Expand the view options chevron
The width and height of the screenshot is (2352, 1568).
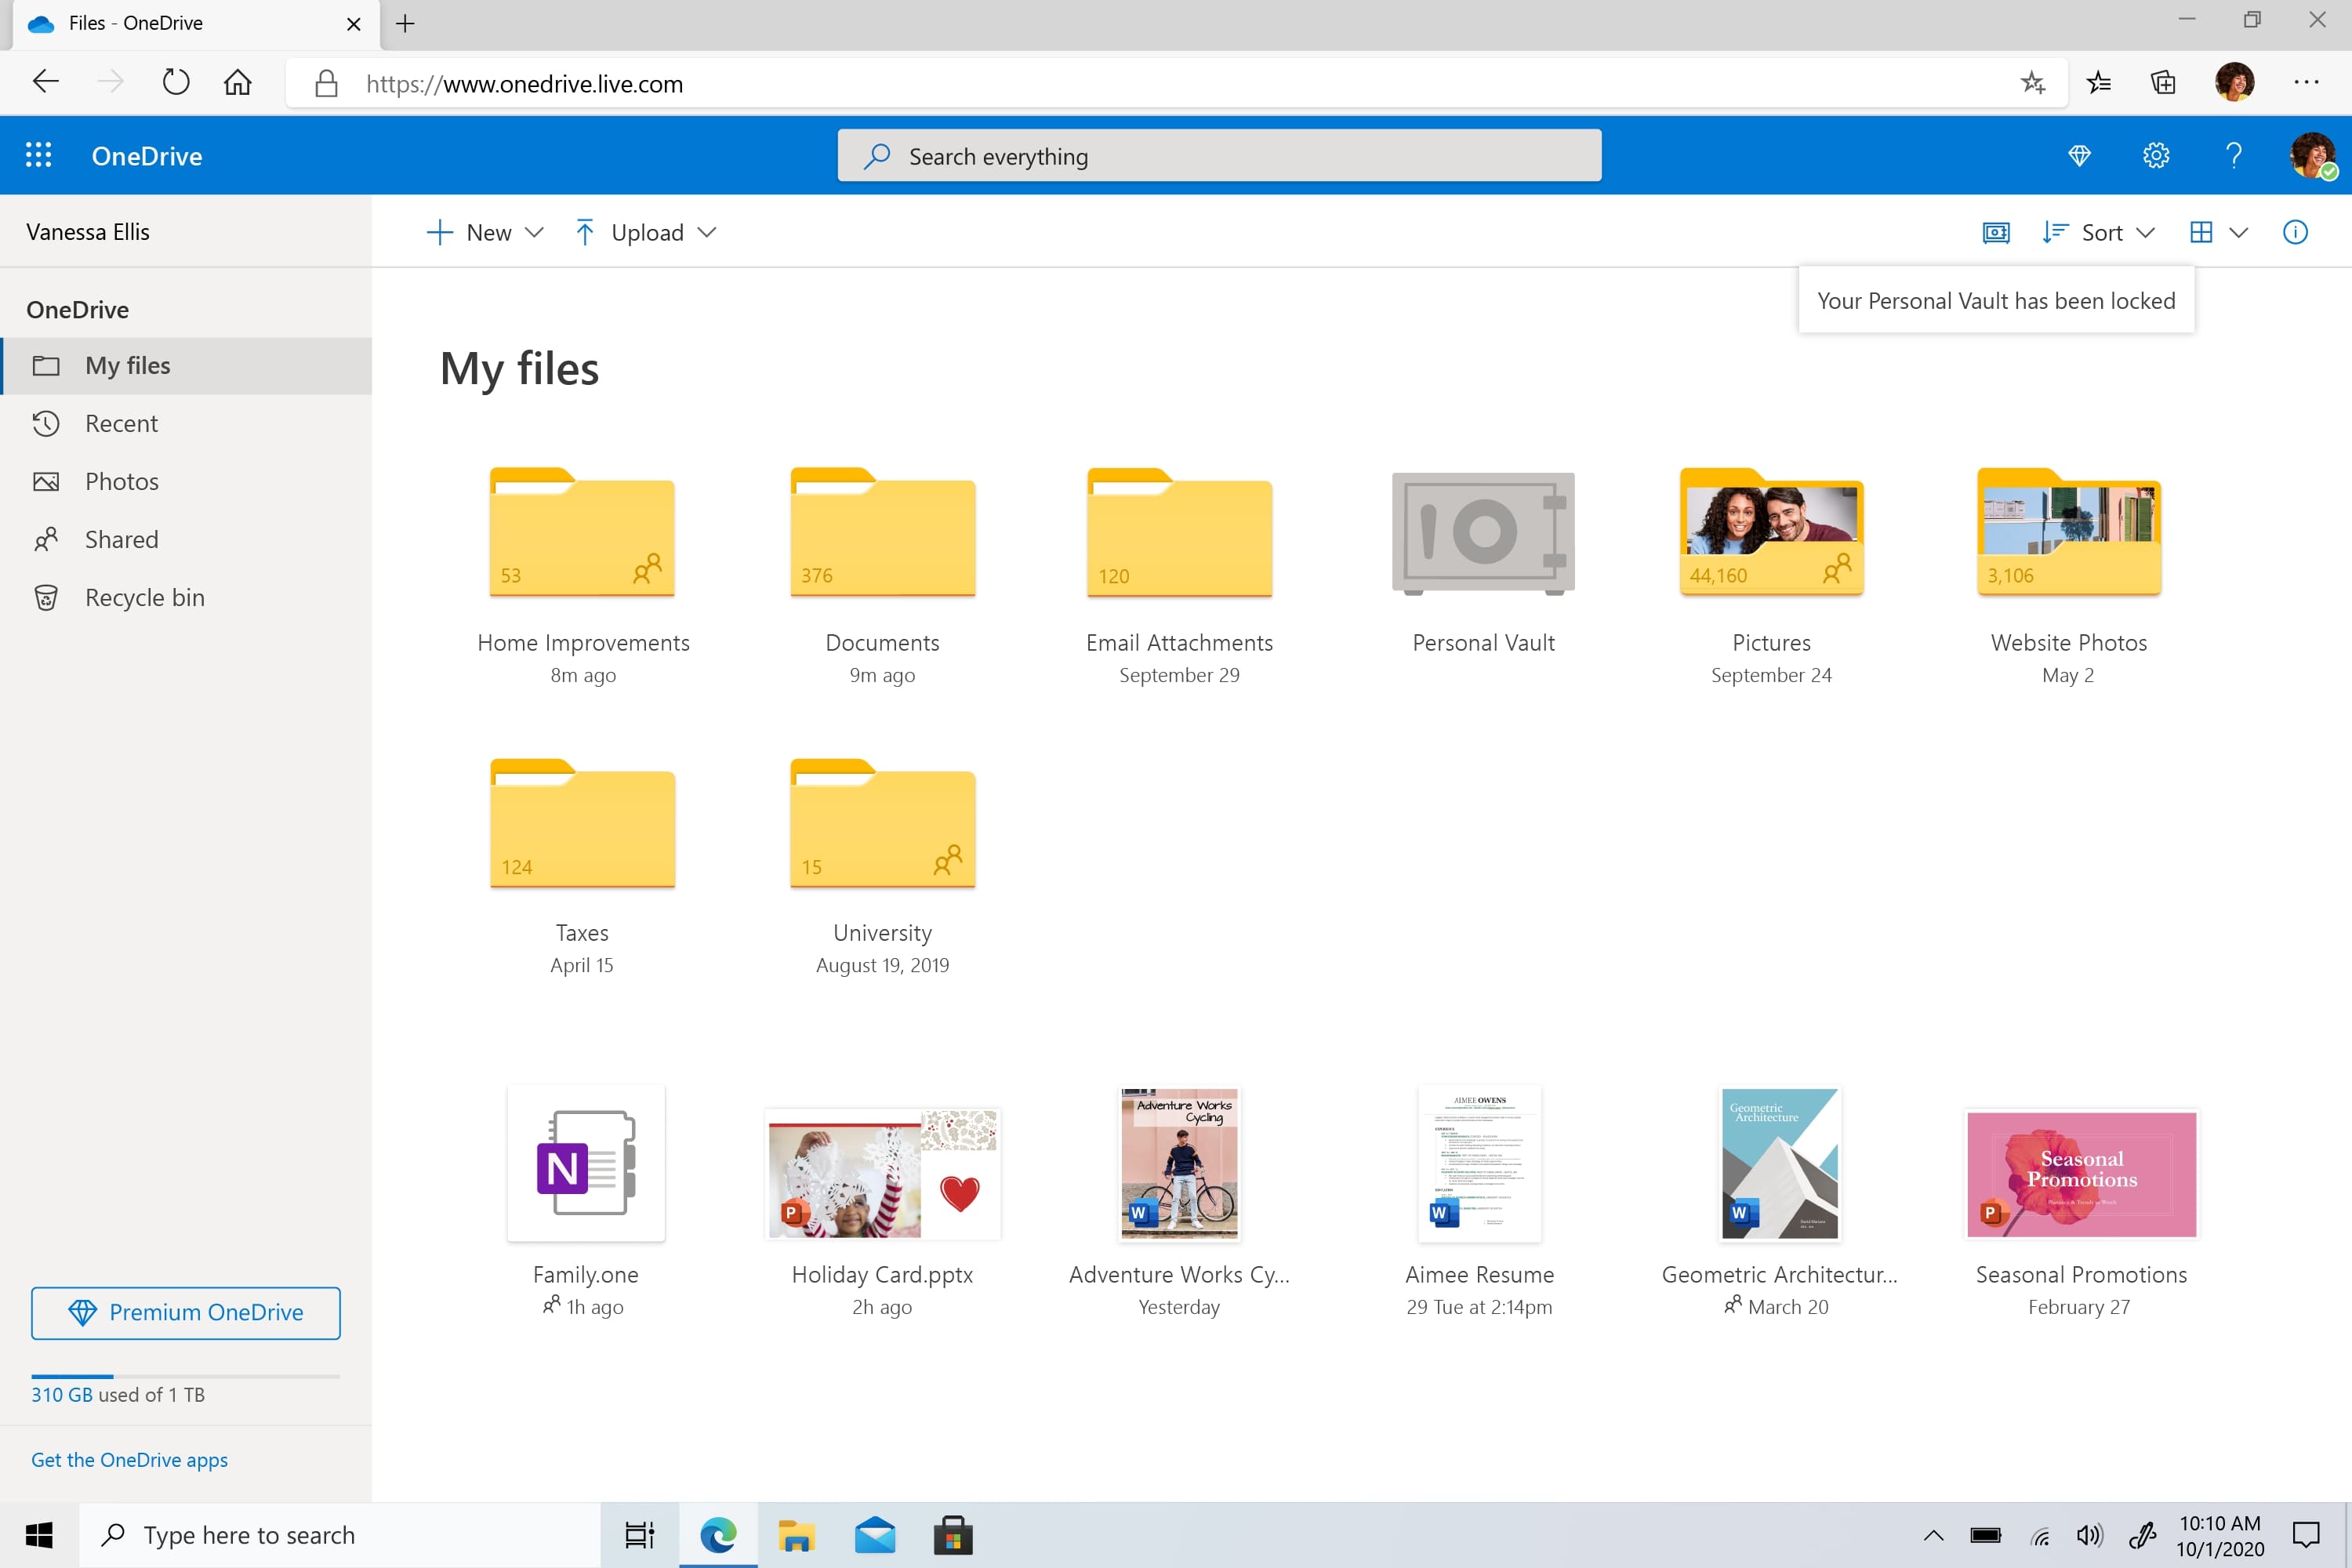click(2239, 232)
